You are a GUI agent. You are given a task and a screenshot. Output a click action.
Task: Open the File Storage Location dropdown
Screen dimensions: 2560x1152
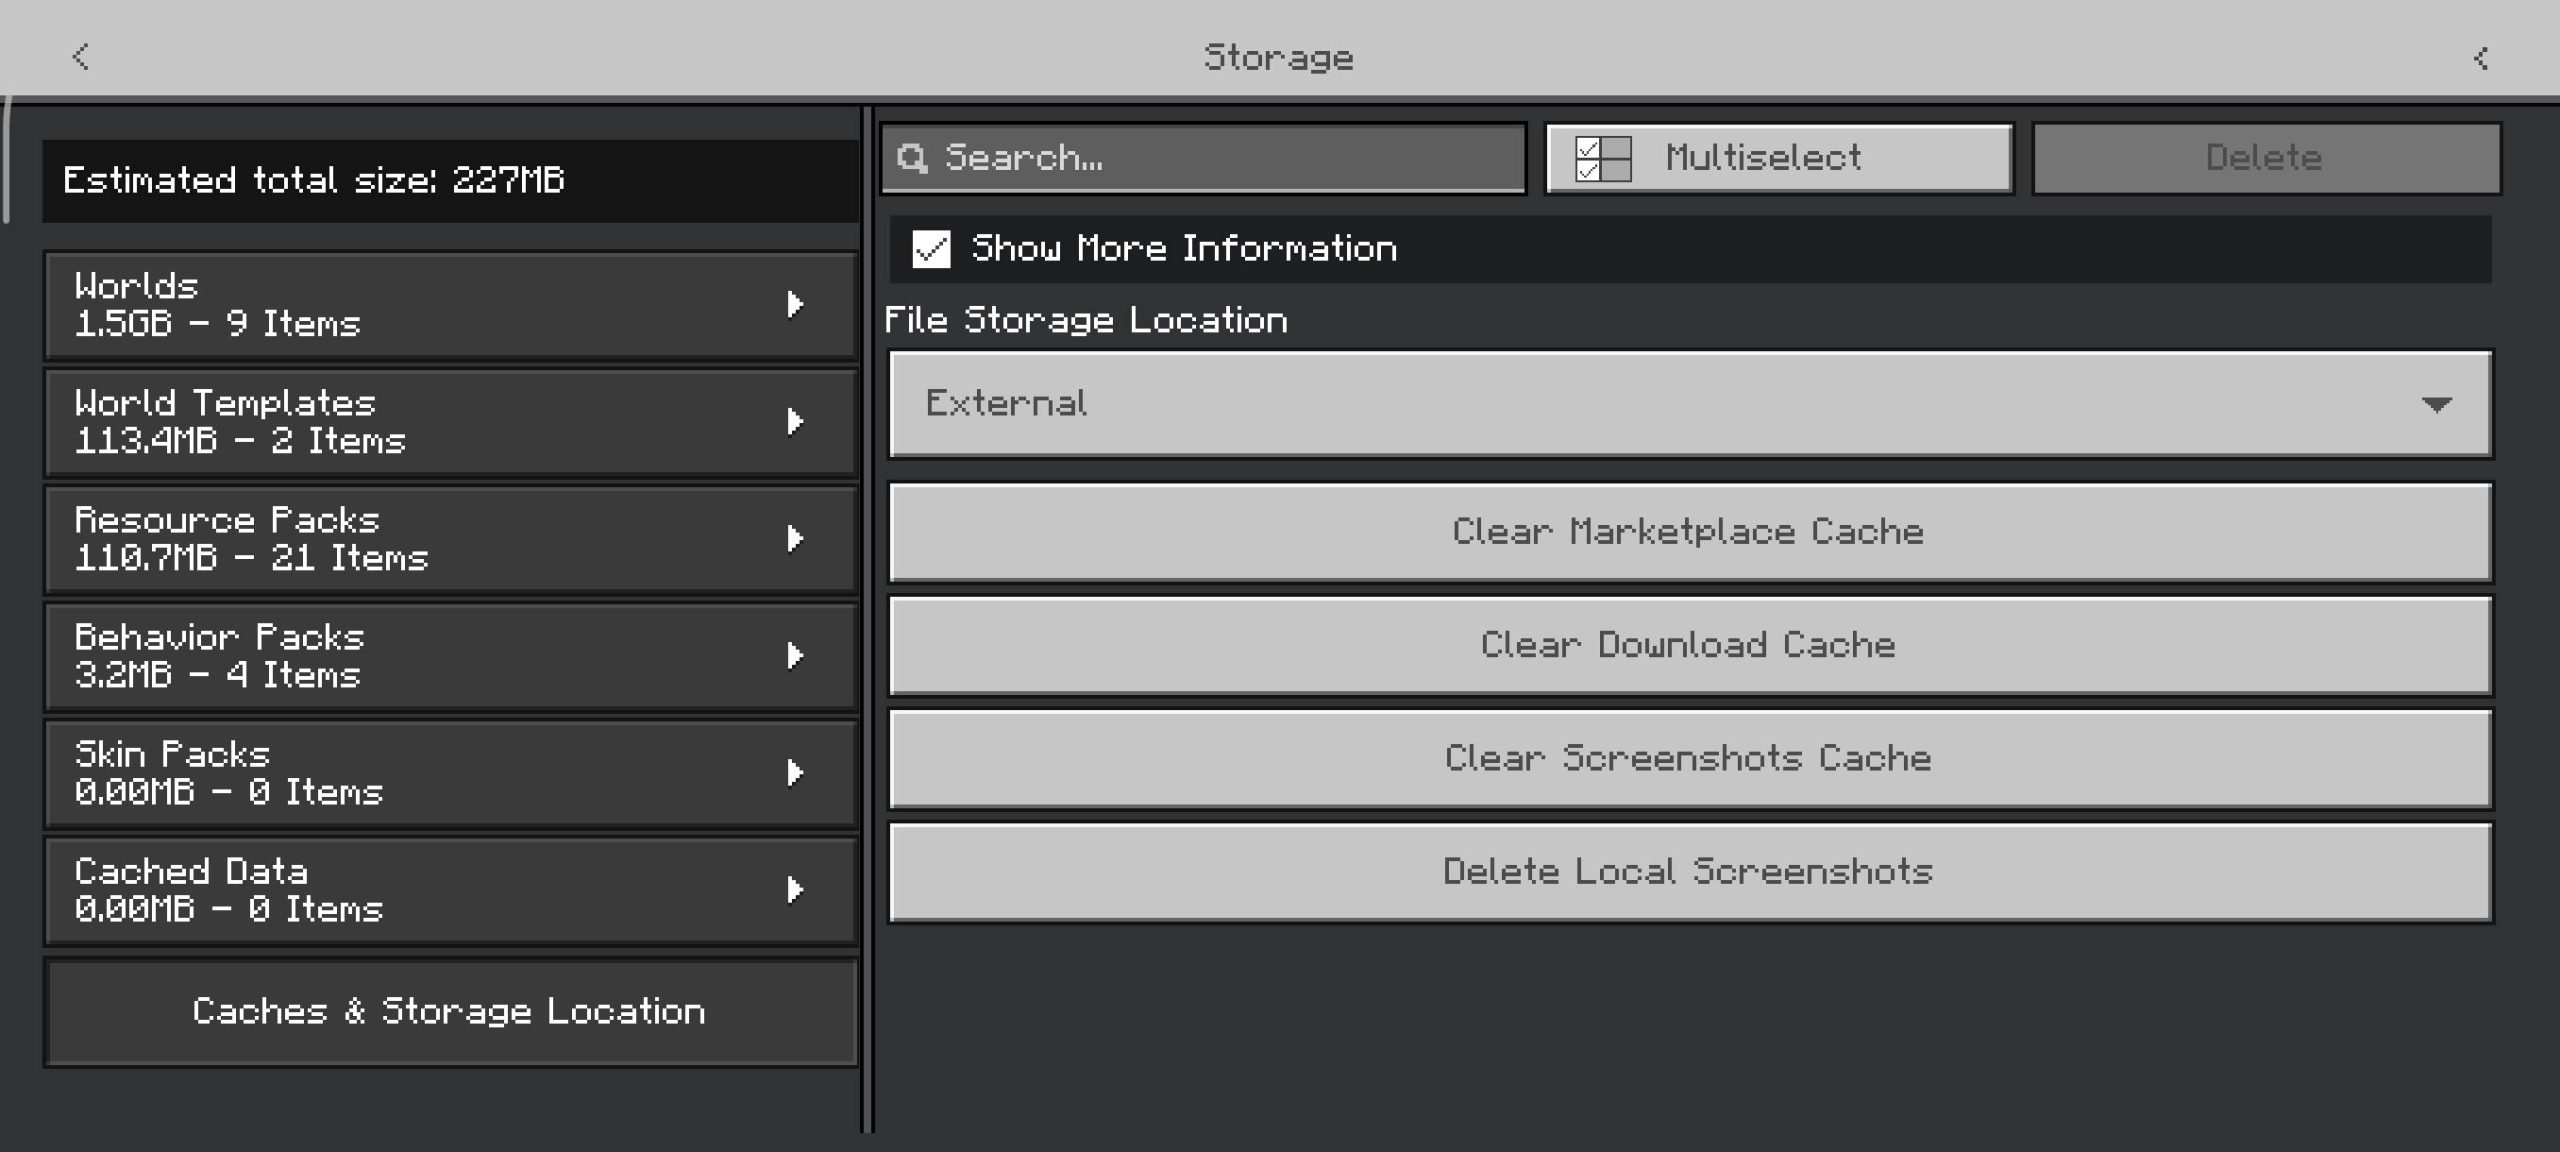[x=1690, y=404]
